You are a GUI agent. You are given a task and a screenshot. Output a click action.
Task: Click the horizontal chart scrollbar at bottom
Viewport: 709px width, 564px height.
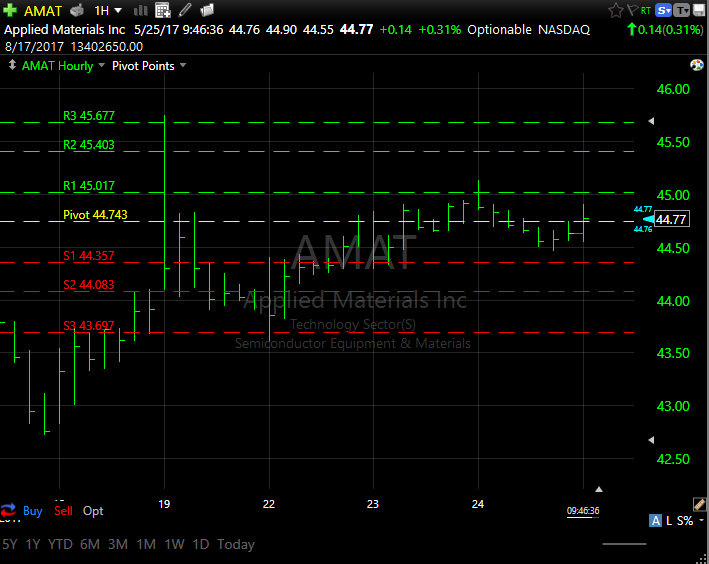point(624,544)
